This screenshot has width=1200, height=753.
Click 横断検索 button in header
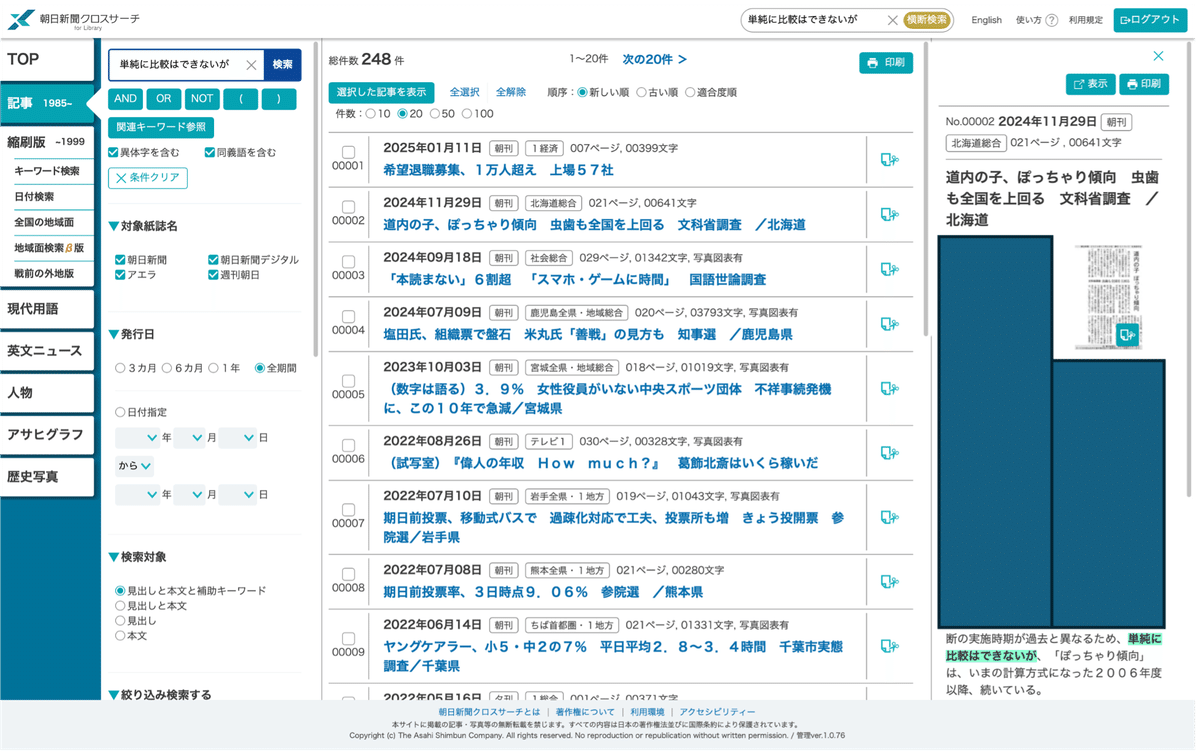(927, 20)
